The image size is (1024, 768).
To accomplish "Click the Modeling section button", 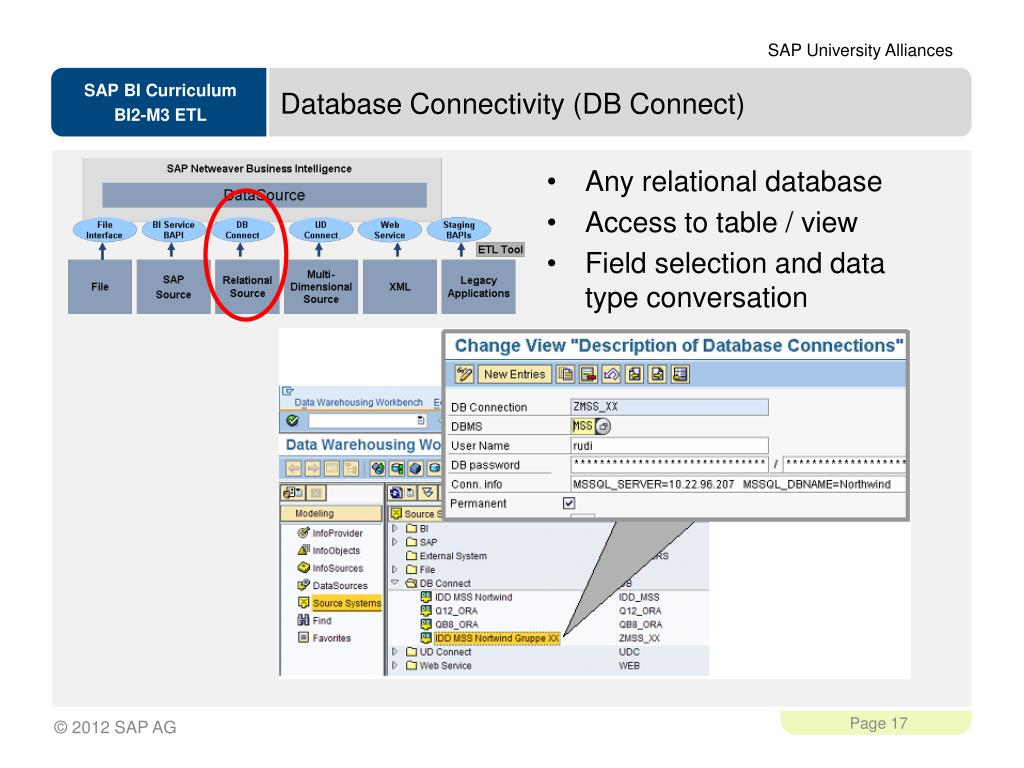I will (331, 513).
